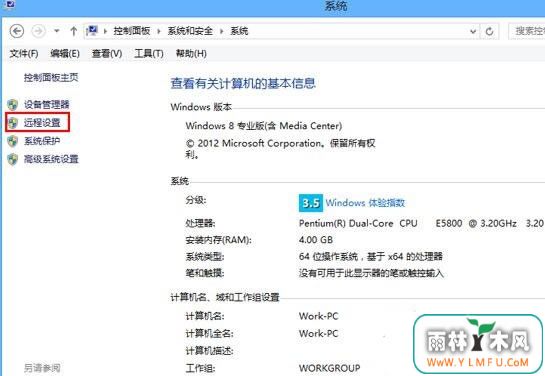Open the 帮助(H) menu
545x376 pixels.
pos(191,54)
